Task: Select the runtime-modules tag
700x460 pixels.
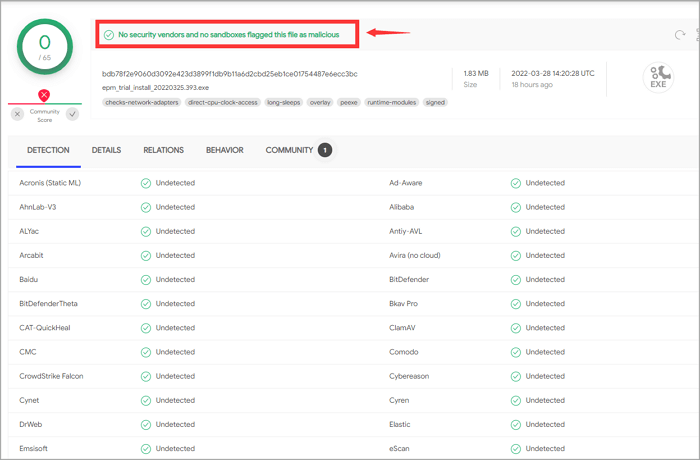Action: click(391, 102)
